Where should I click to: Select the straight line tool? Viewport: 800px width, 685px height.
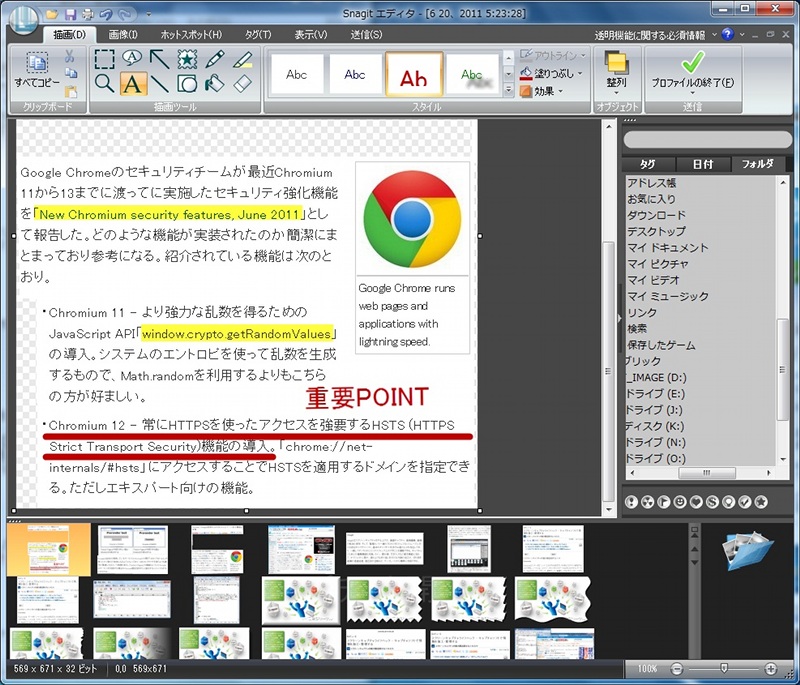tap(160, 84)
